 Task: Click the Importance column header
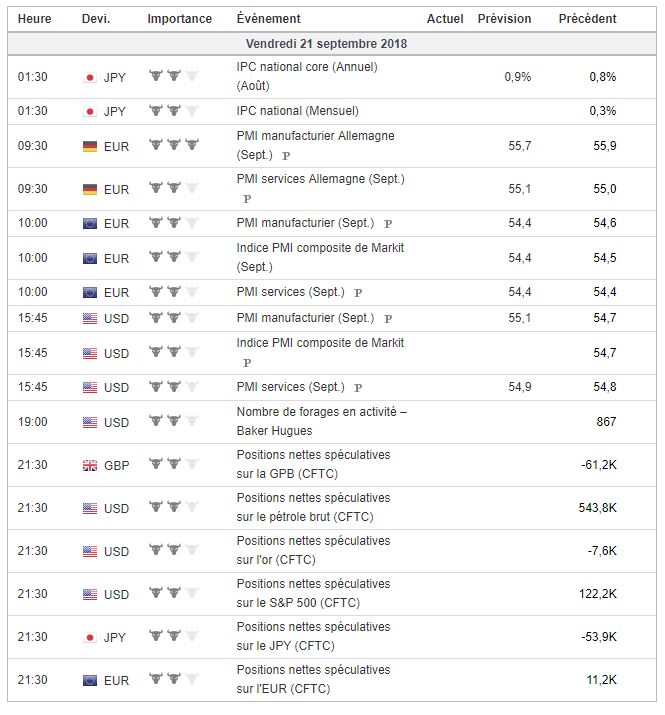(x=179, y=19)
